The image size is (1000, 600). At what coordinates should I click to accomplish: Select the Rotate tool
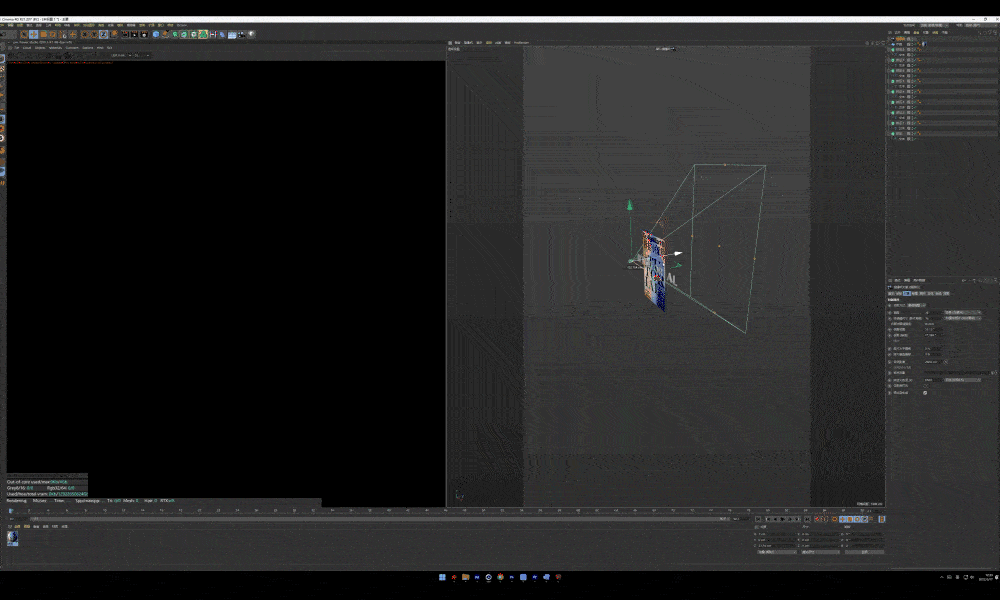coord(52,34)
